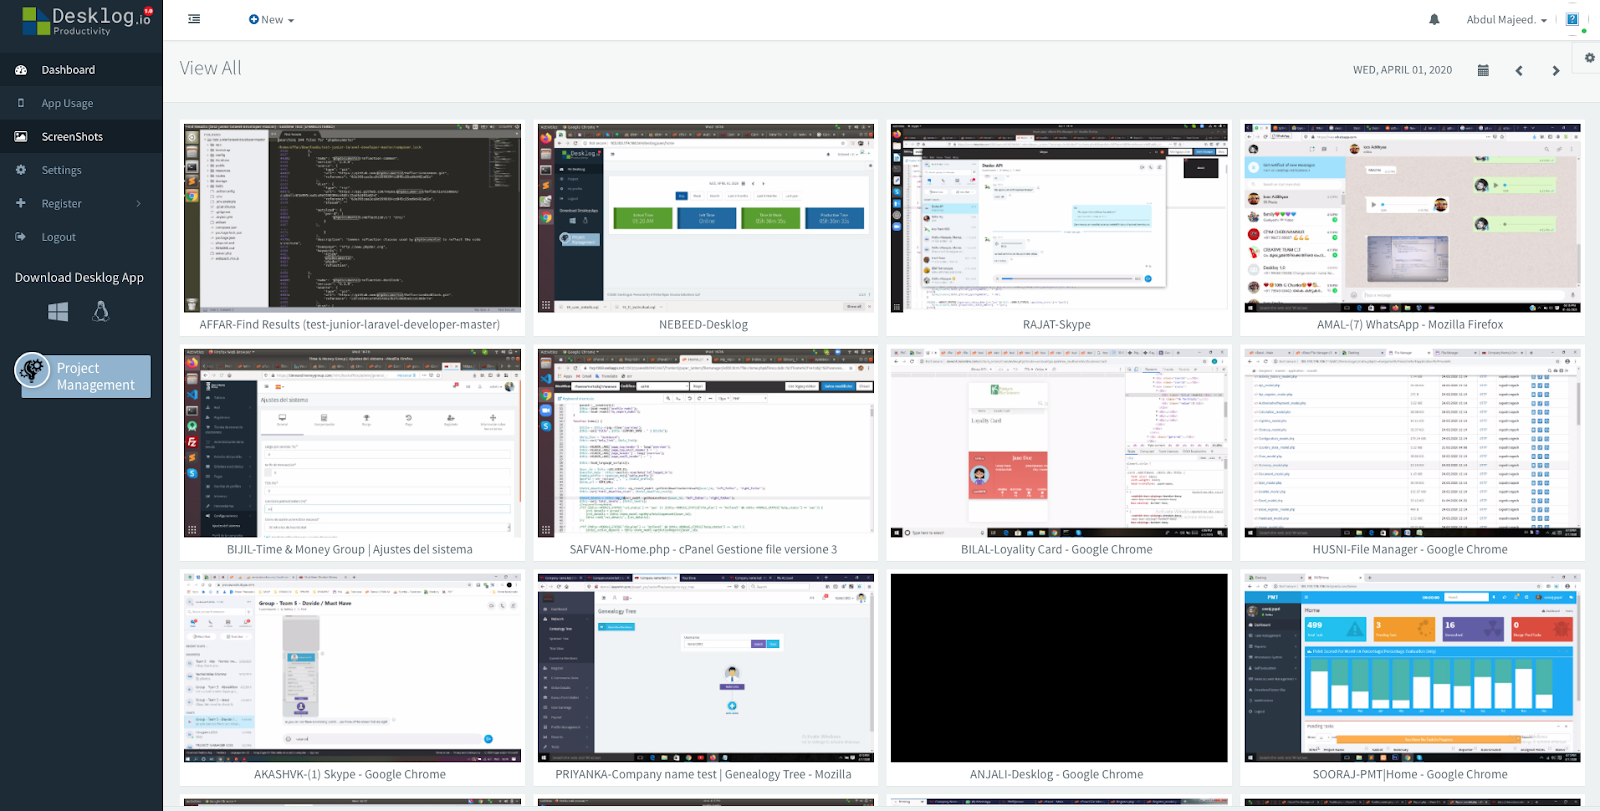
Task: Expand the Register sidebar menu
Action: pyautogui.click(x=81, y=204)
